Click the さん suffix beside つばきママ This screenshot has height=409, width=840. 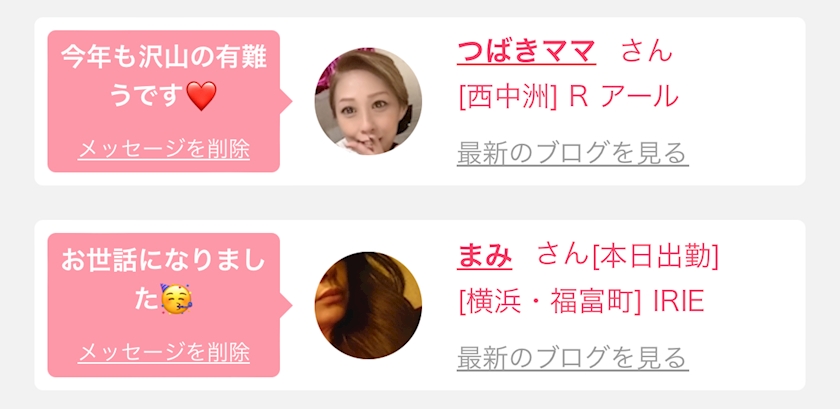pyautogui.click(x=647, y=52)
